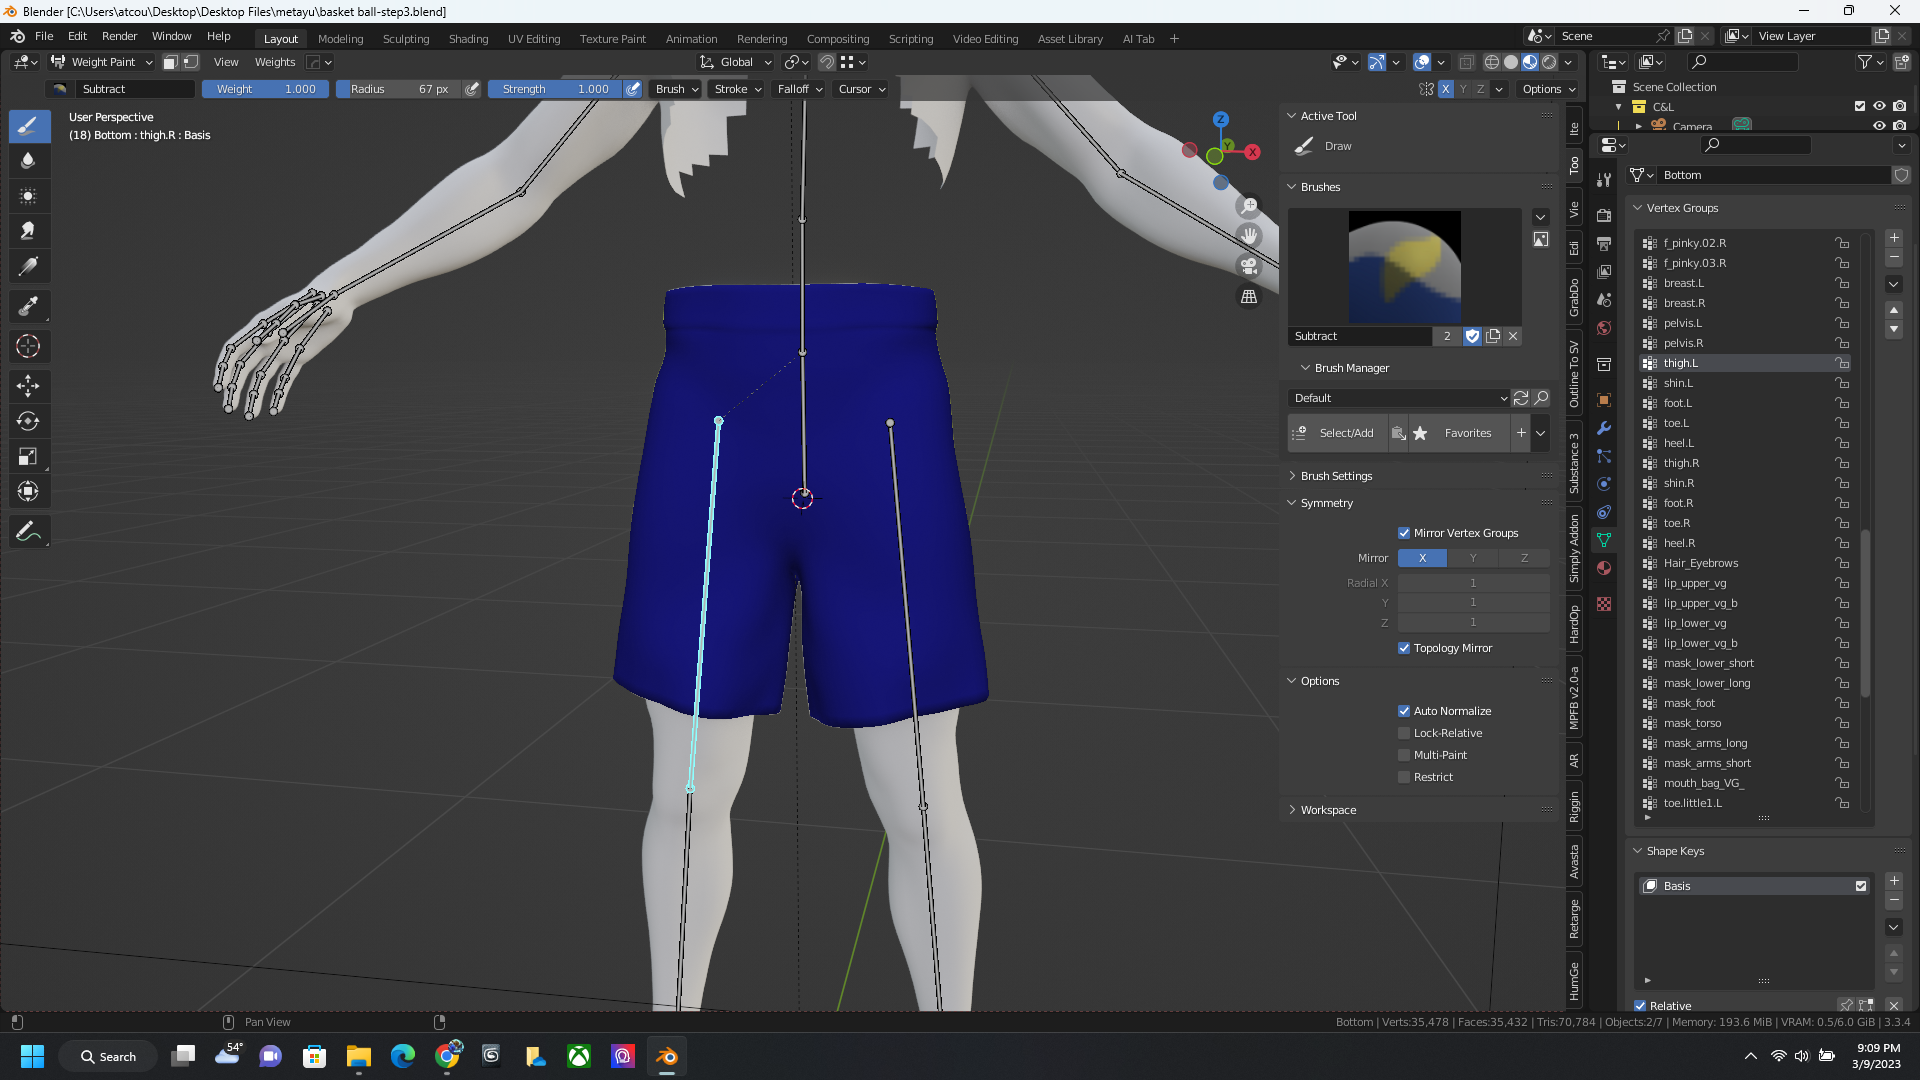Open the Falloff dropdown
The height and width of the screenshot is (1080, 1920).
coord(799,89)
